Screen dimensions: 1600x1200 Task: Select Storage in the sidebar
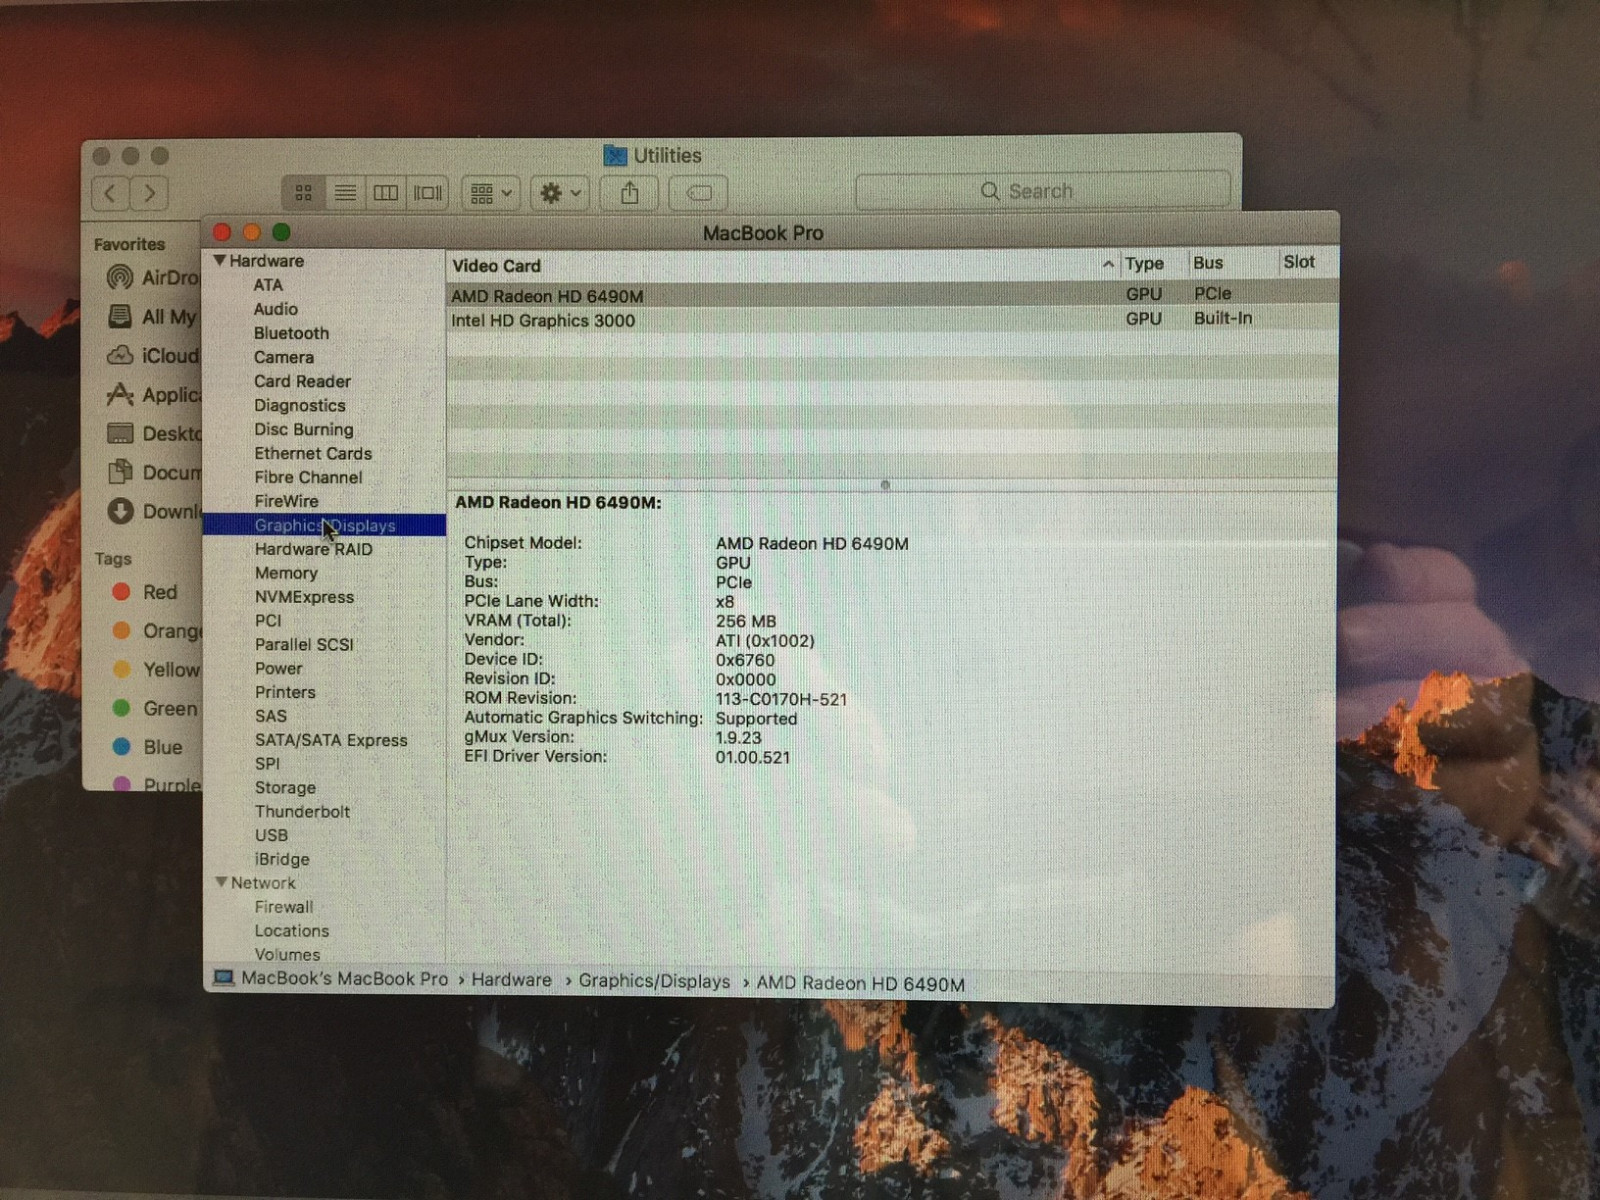tap(285, 788)
